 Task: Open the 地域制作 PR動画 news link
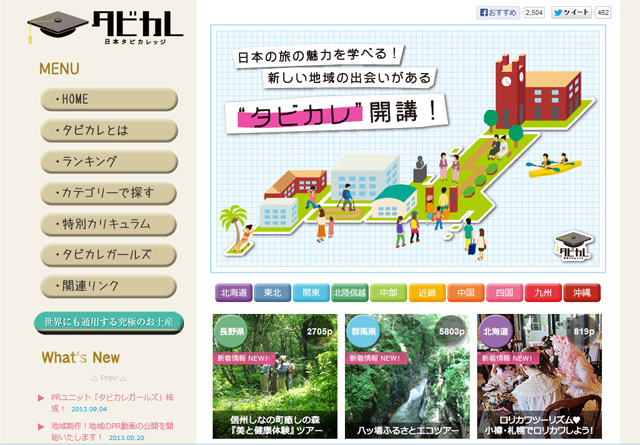pos(112,431)
